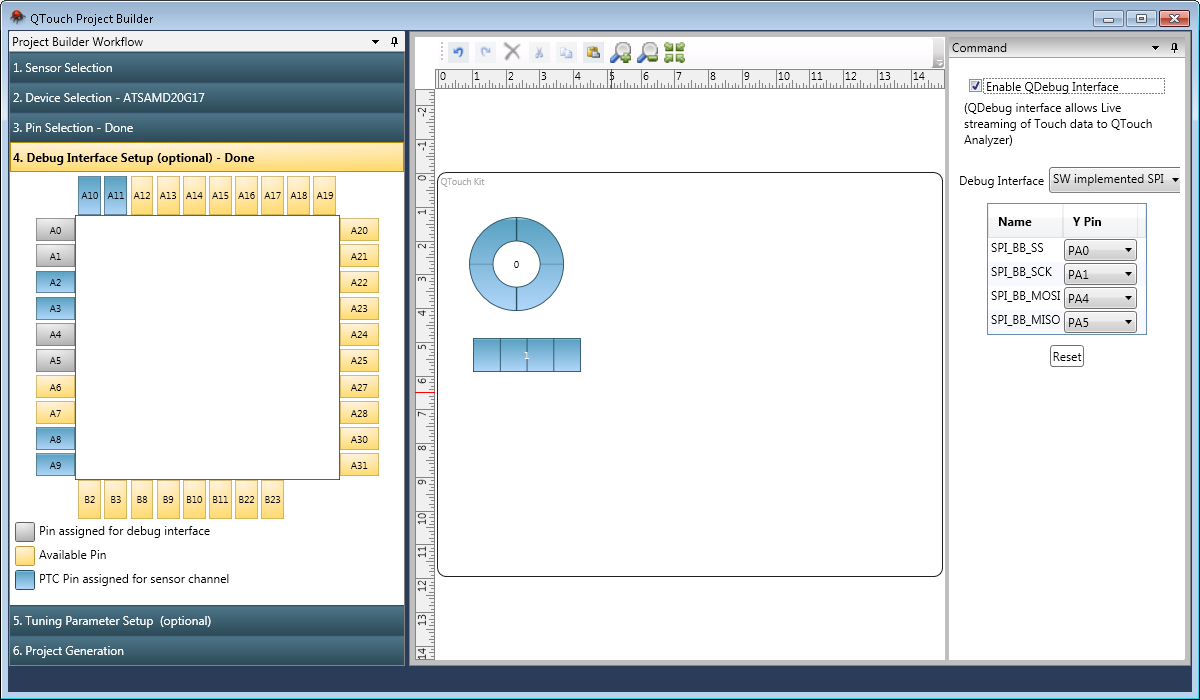
Task: Select pin A12 on chip diagram
Action: (142, 196)
